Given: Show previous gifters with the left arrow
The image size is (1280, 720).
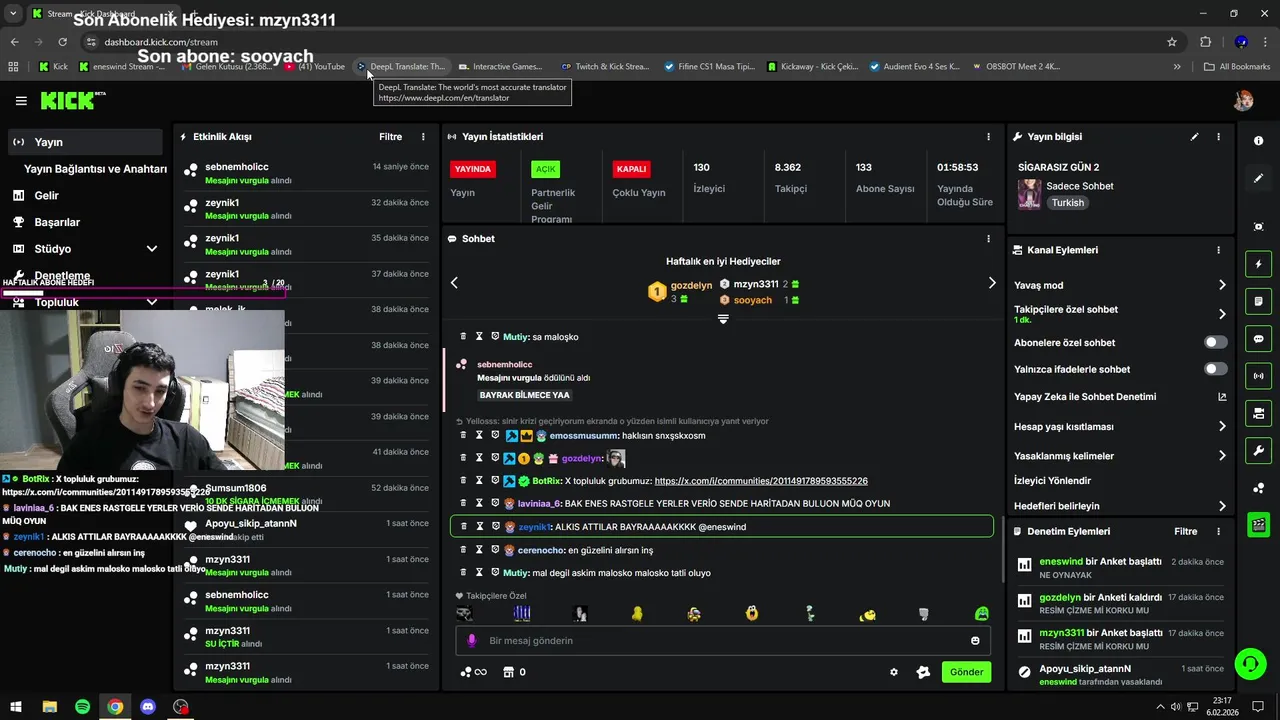Looking at the screenshot, I should pos(454,283).
